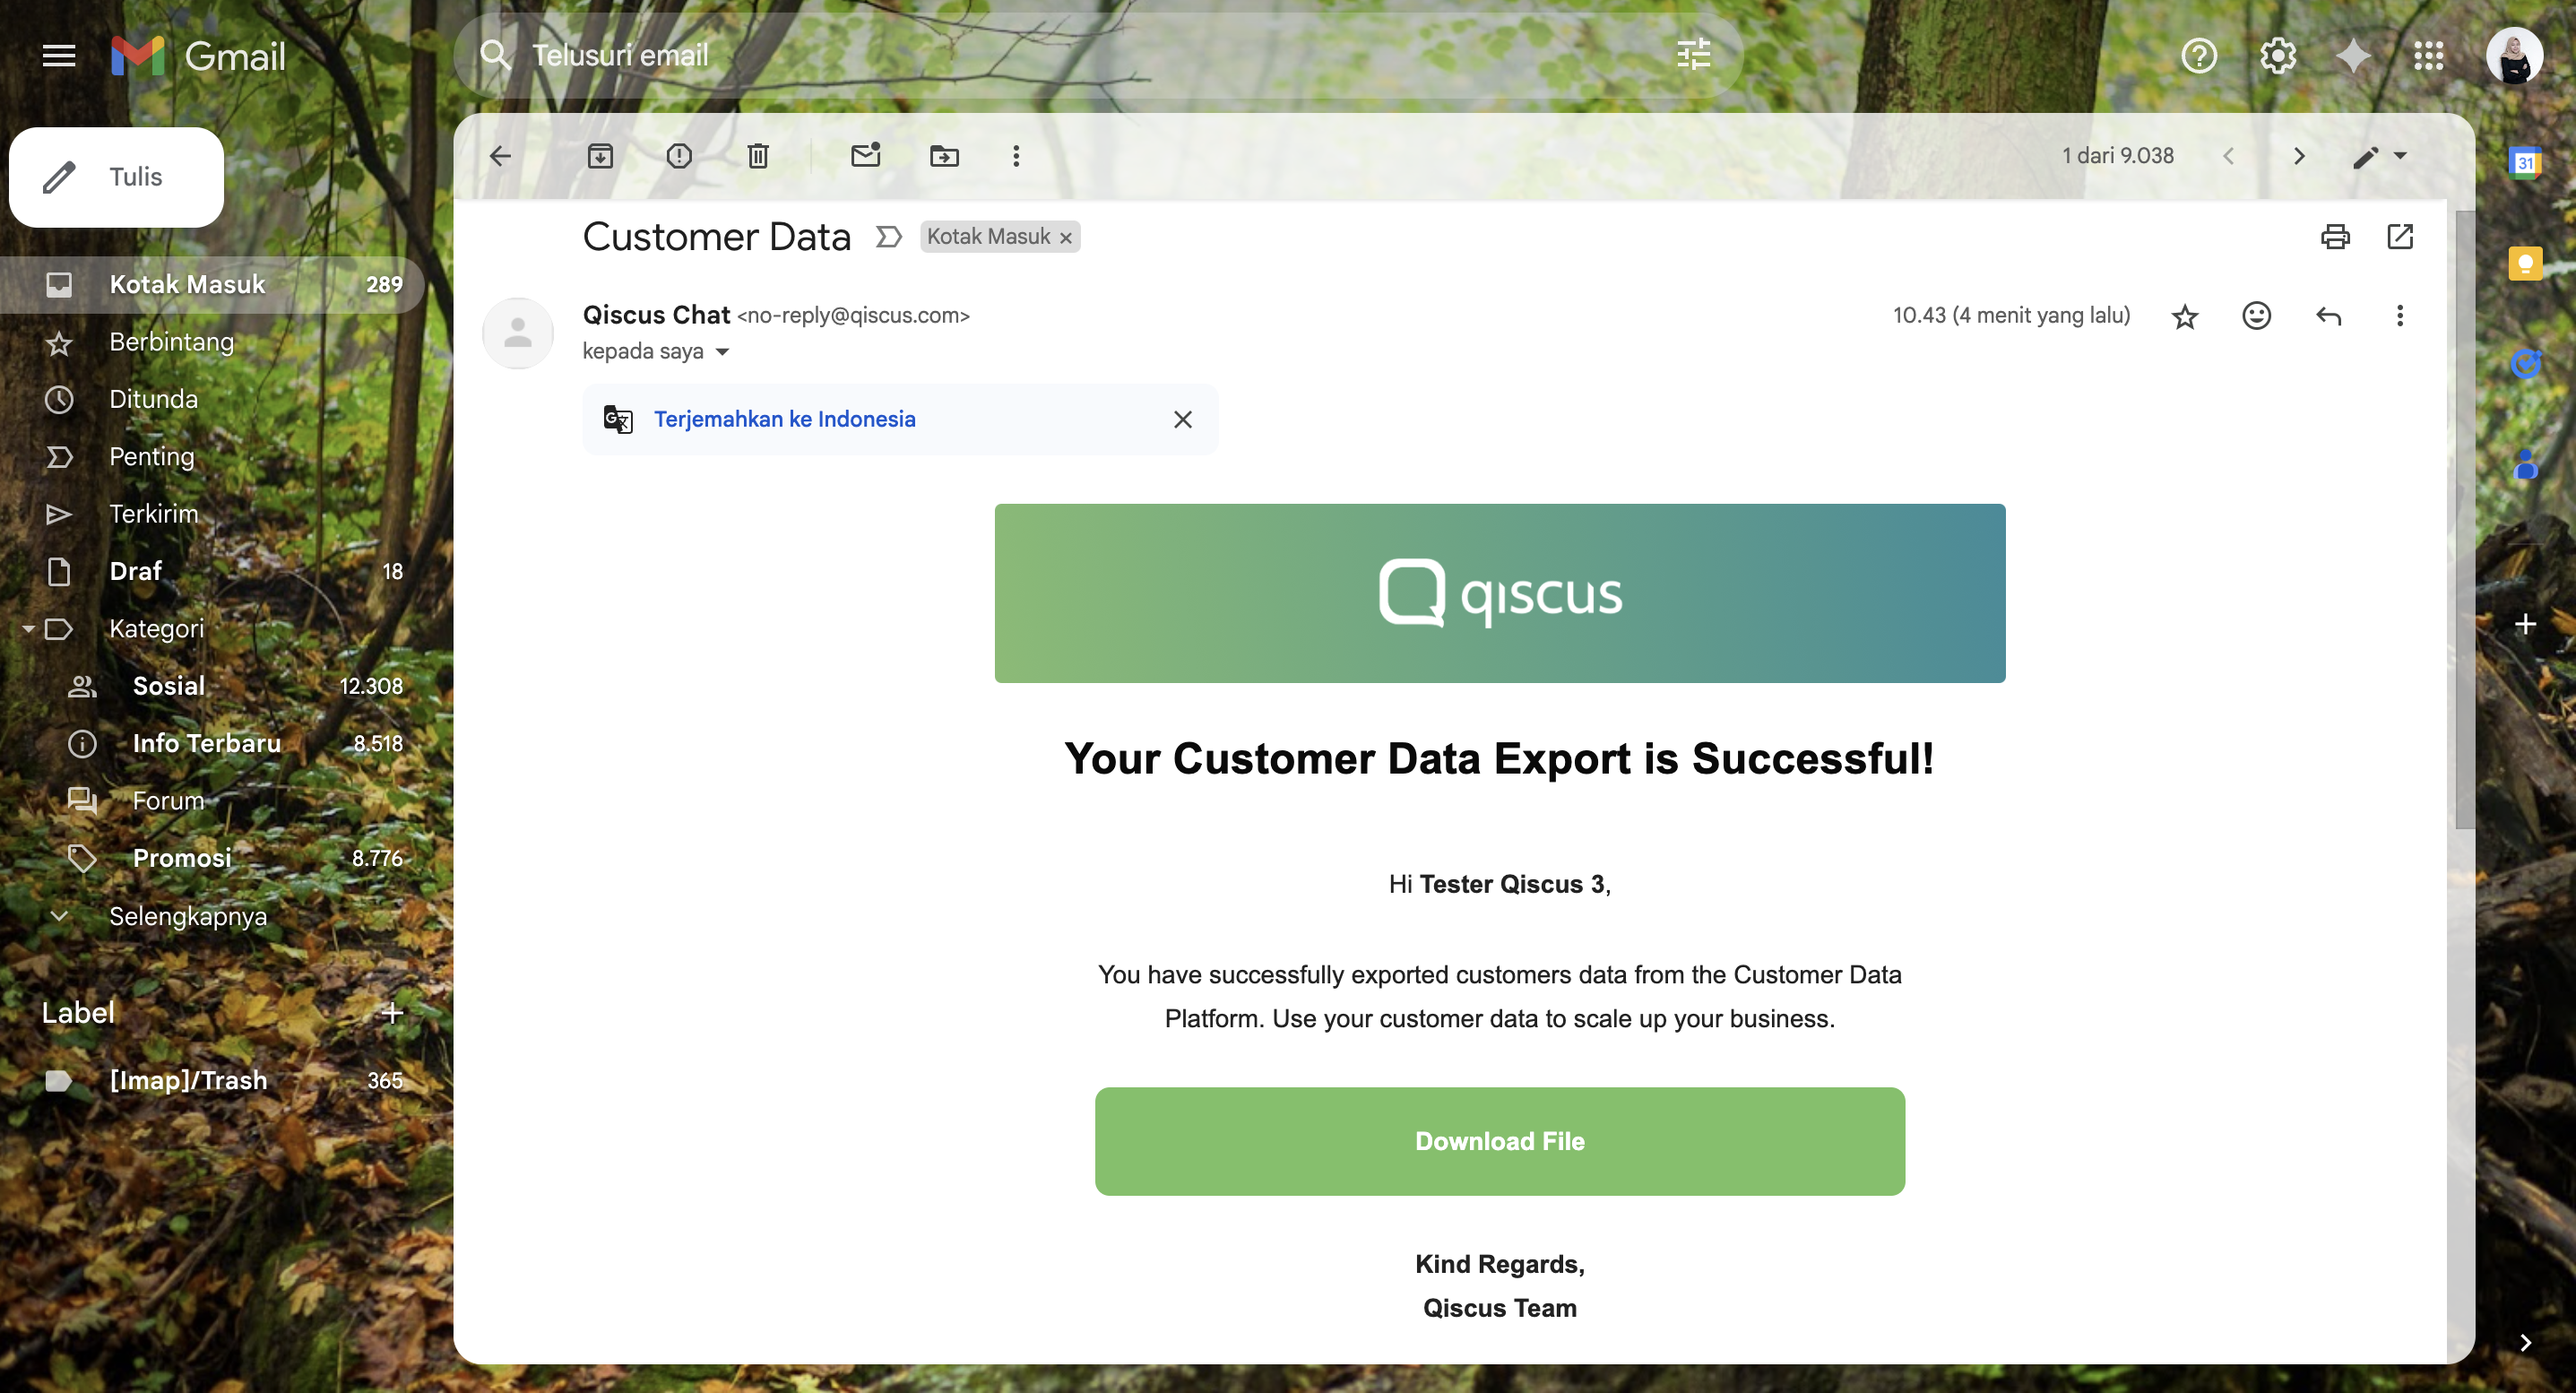2576x1393 pixels.
Task: Add an emoji reaction
Action: coord(2257,316)
